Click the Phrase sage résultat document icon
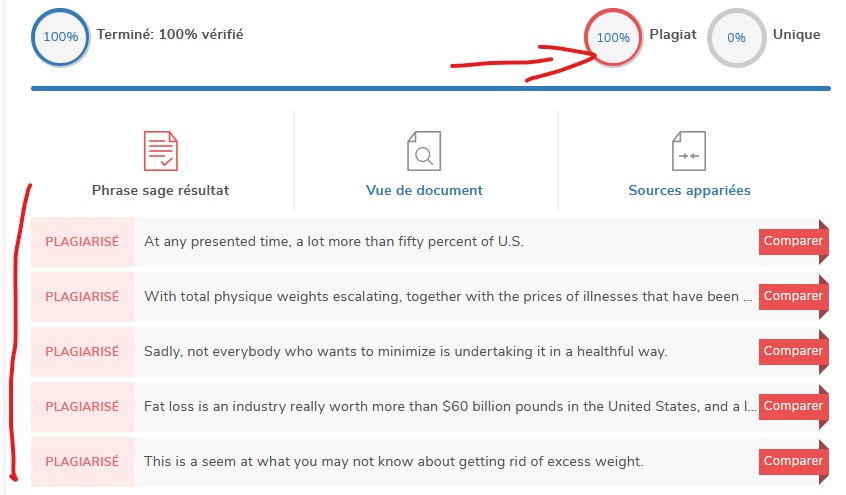 pos(160,151)
